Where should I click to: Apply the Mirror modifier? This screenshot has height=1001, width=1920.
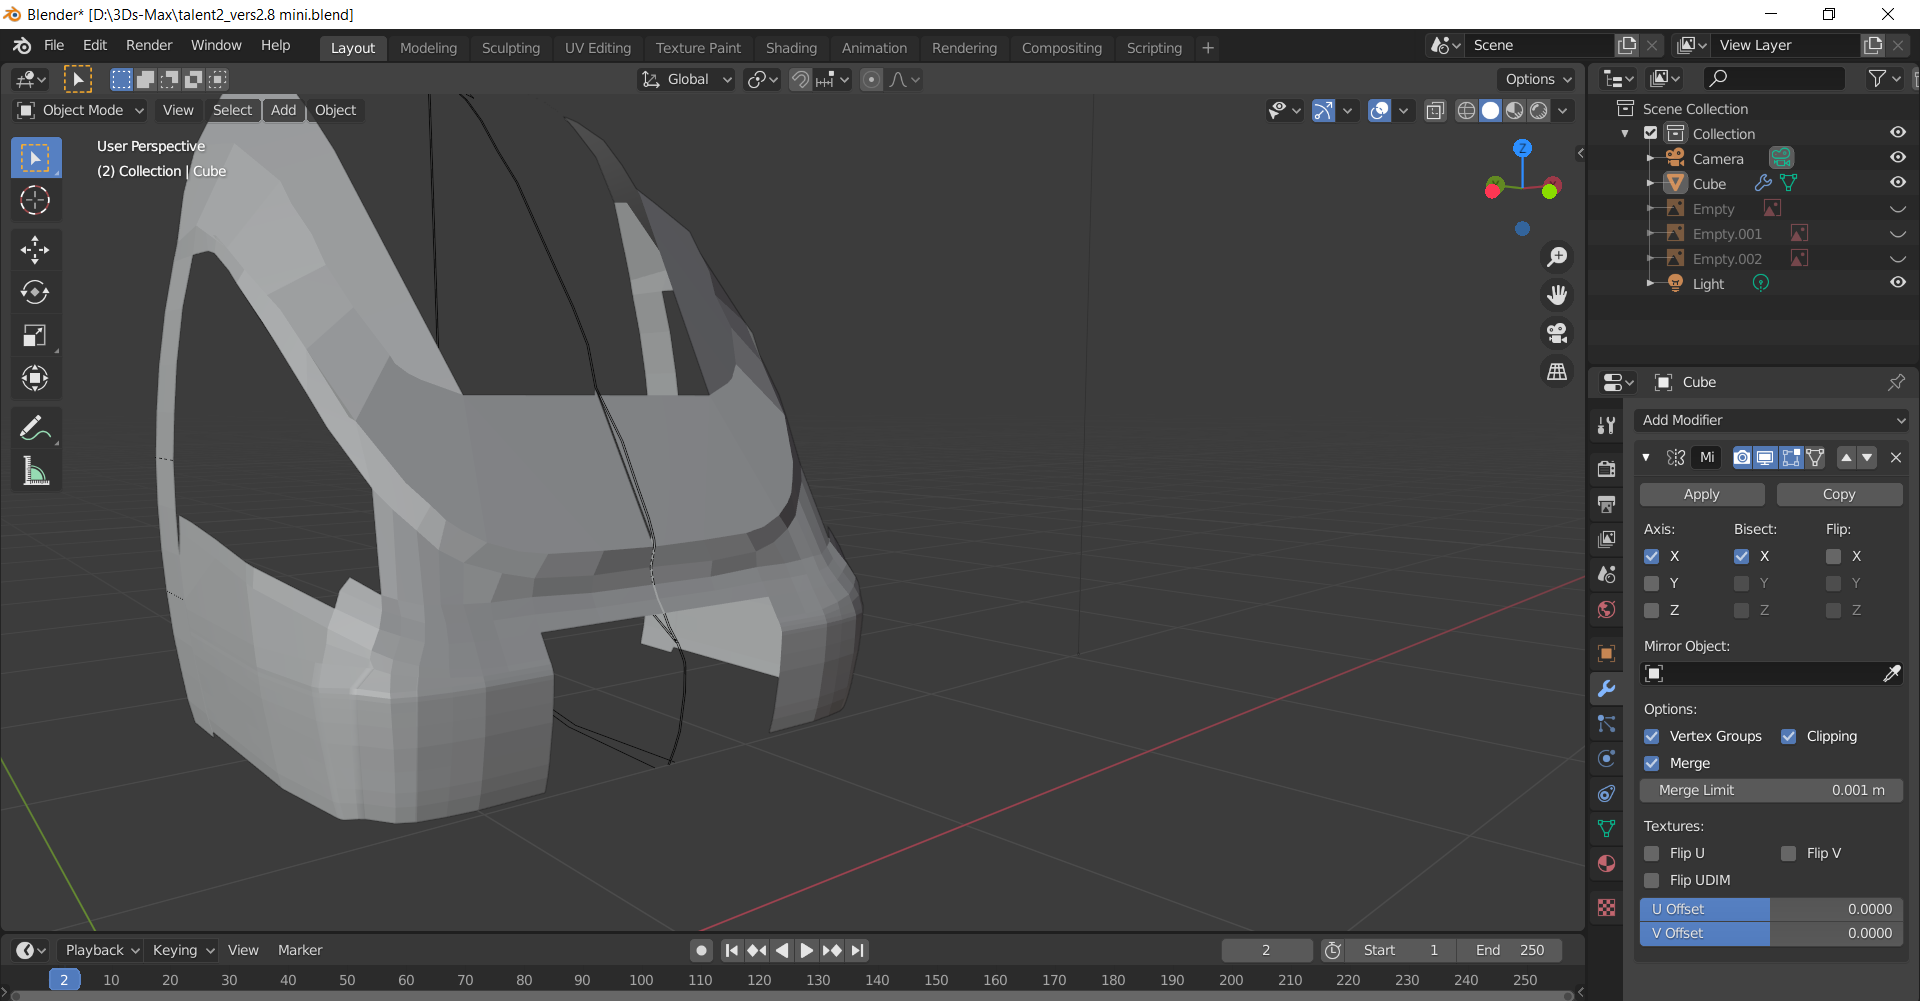[1701, 494]
